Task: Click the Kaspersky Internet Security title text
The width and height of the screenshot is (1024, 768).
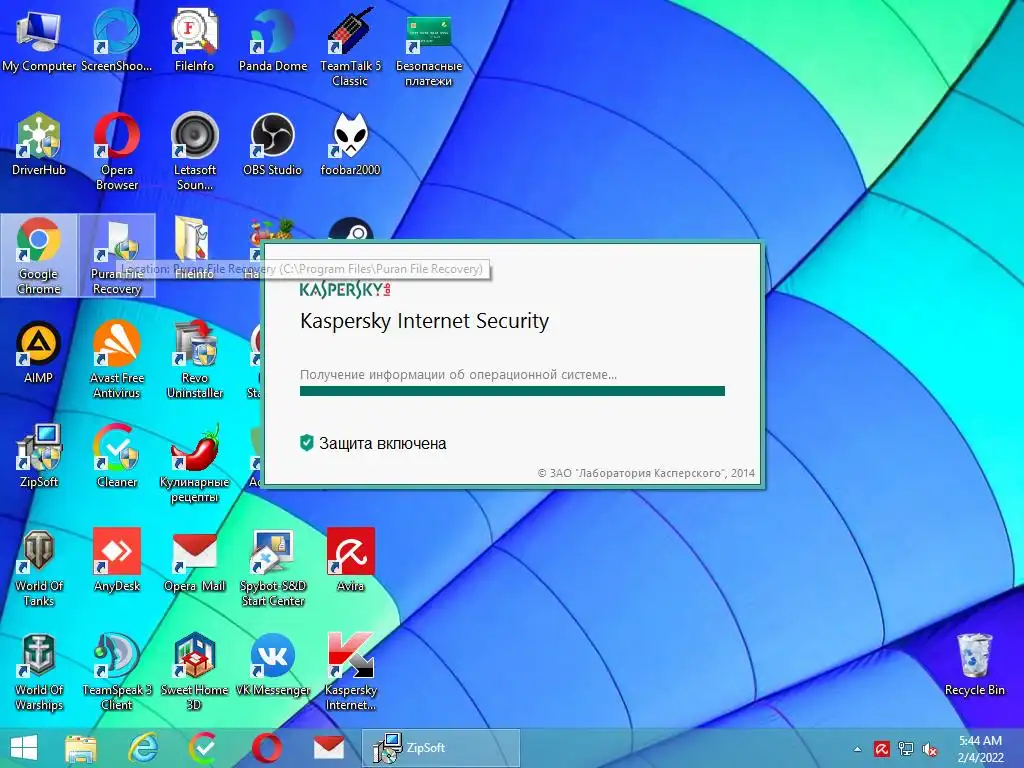Action: (x=424, y=321)
